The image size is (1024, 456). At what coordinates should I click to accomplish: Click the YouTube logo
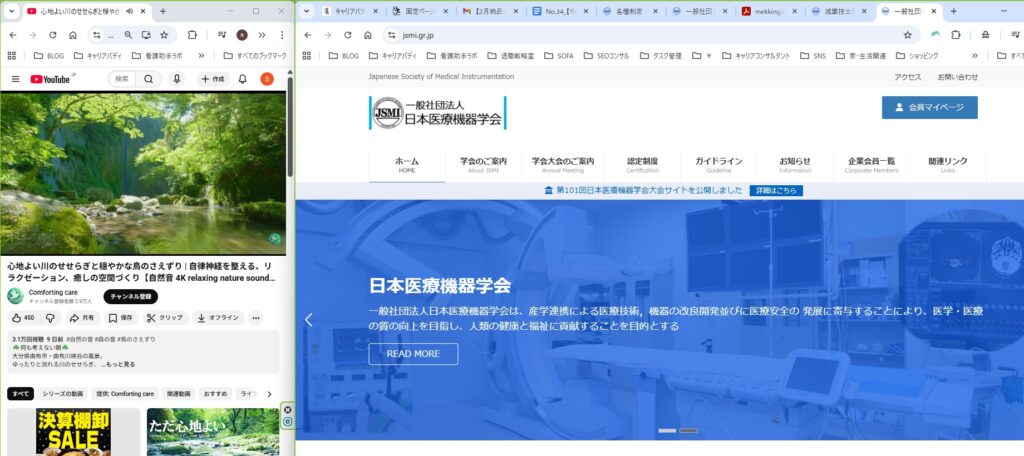click(x=50, y=79)
